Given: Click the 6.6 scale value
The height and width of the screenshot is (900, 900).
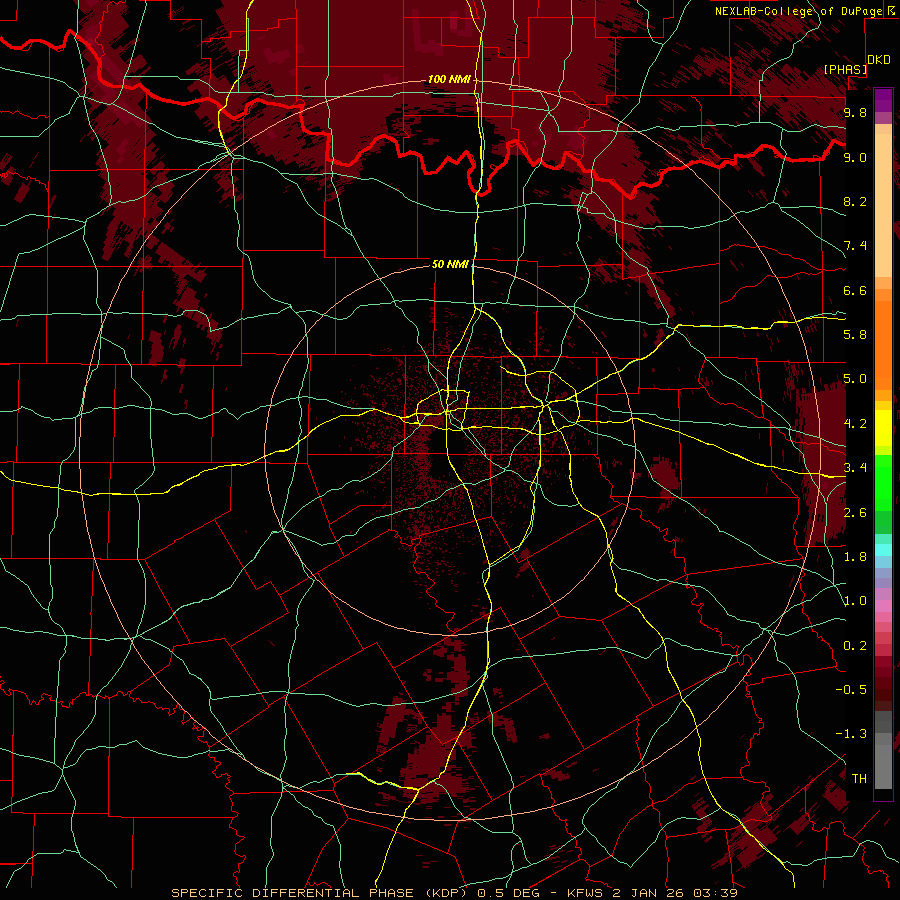Looking at the screenshot, I should (855, 290).
